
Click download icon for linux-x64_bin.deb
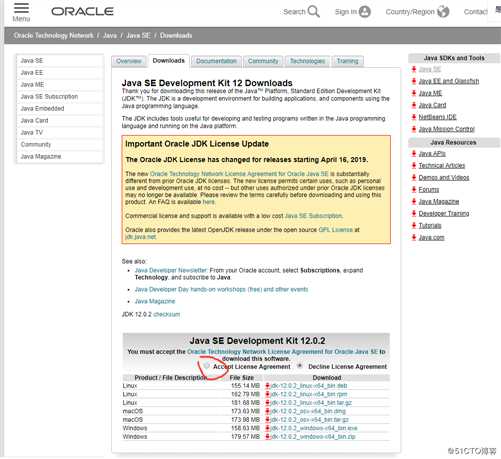(267, 386)
